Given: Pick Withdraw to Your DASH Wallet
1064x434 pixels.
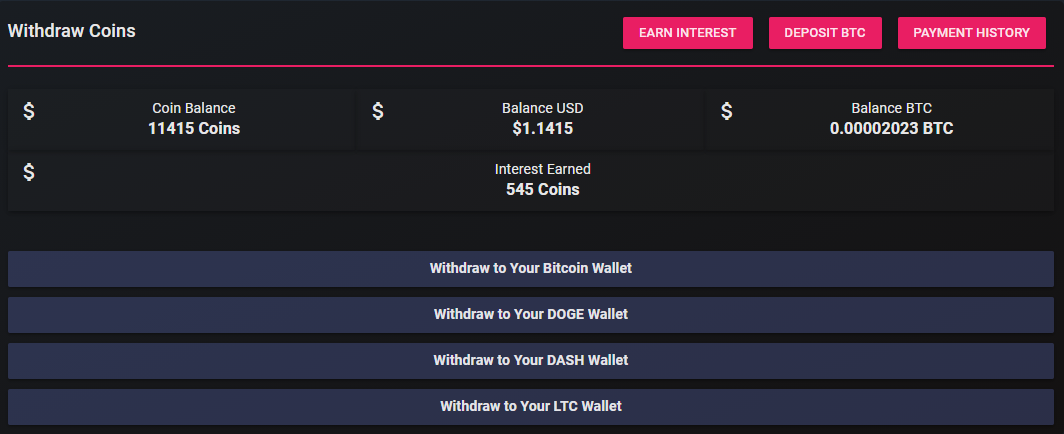Looking at the screenshot, I should click(531, 360).
